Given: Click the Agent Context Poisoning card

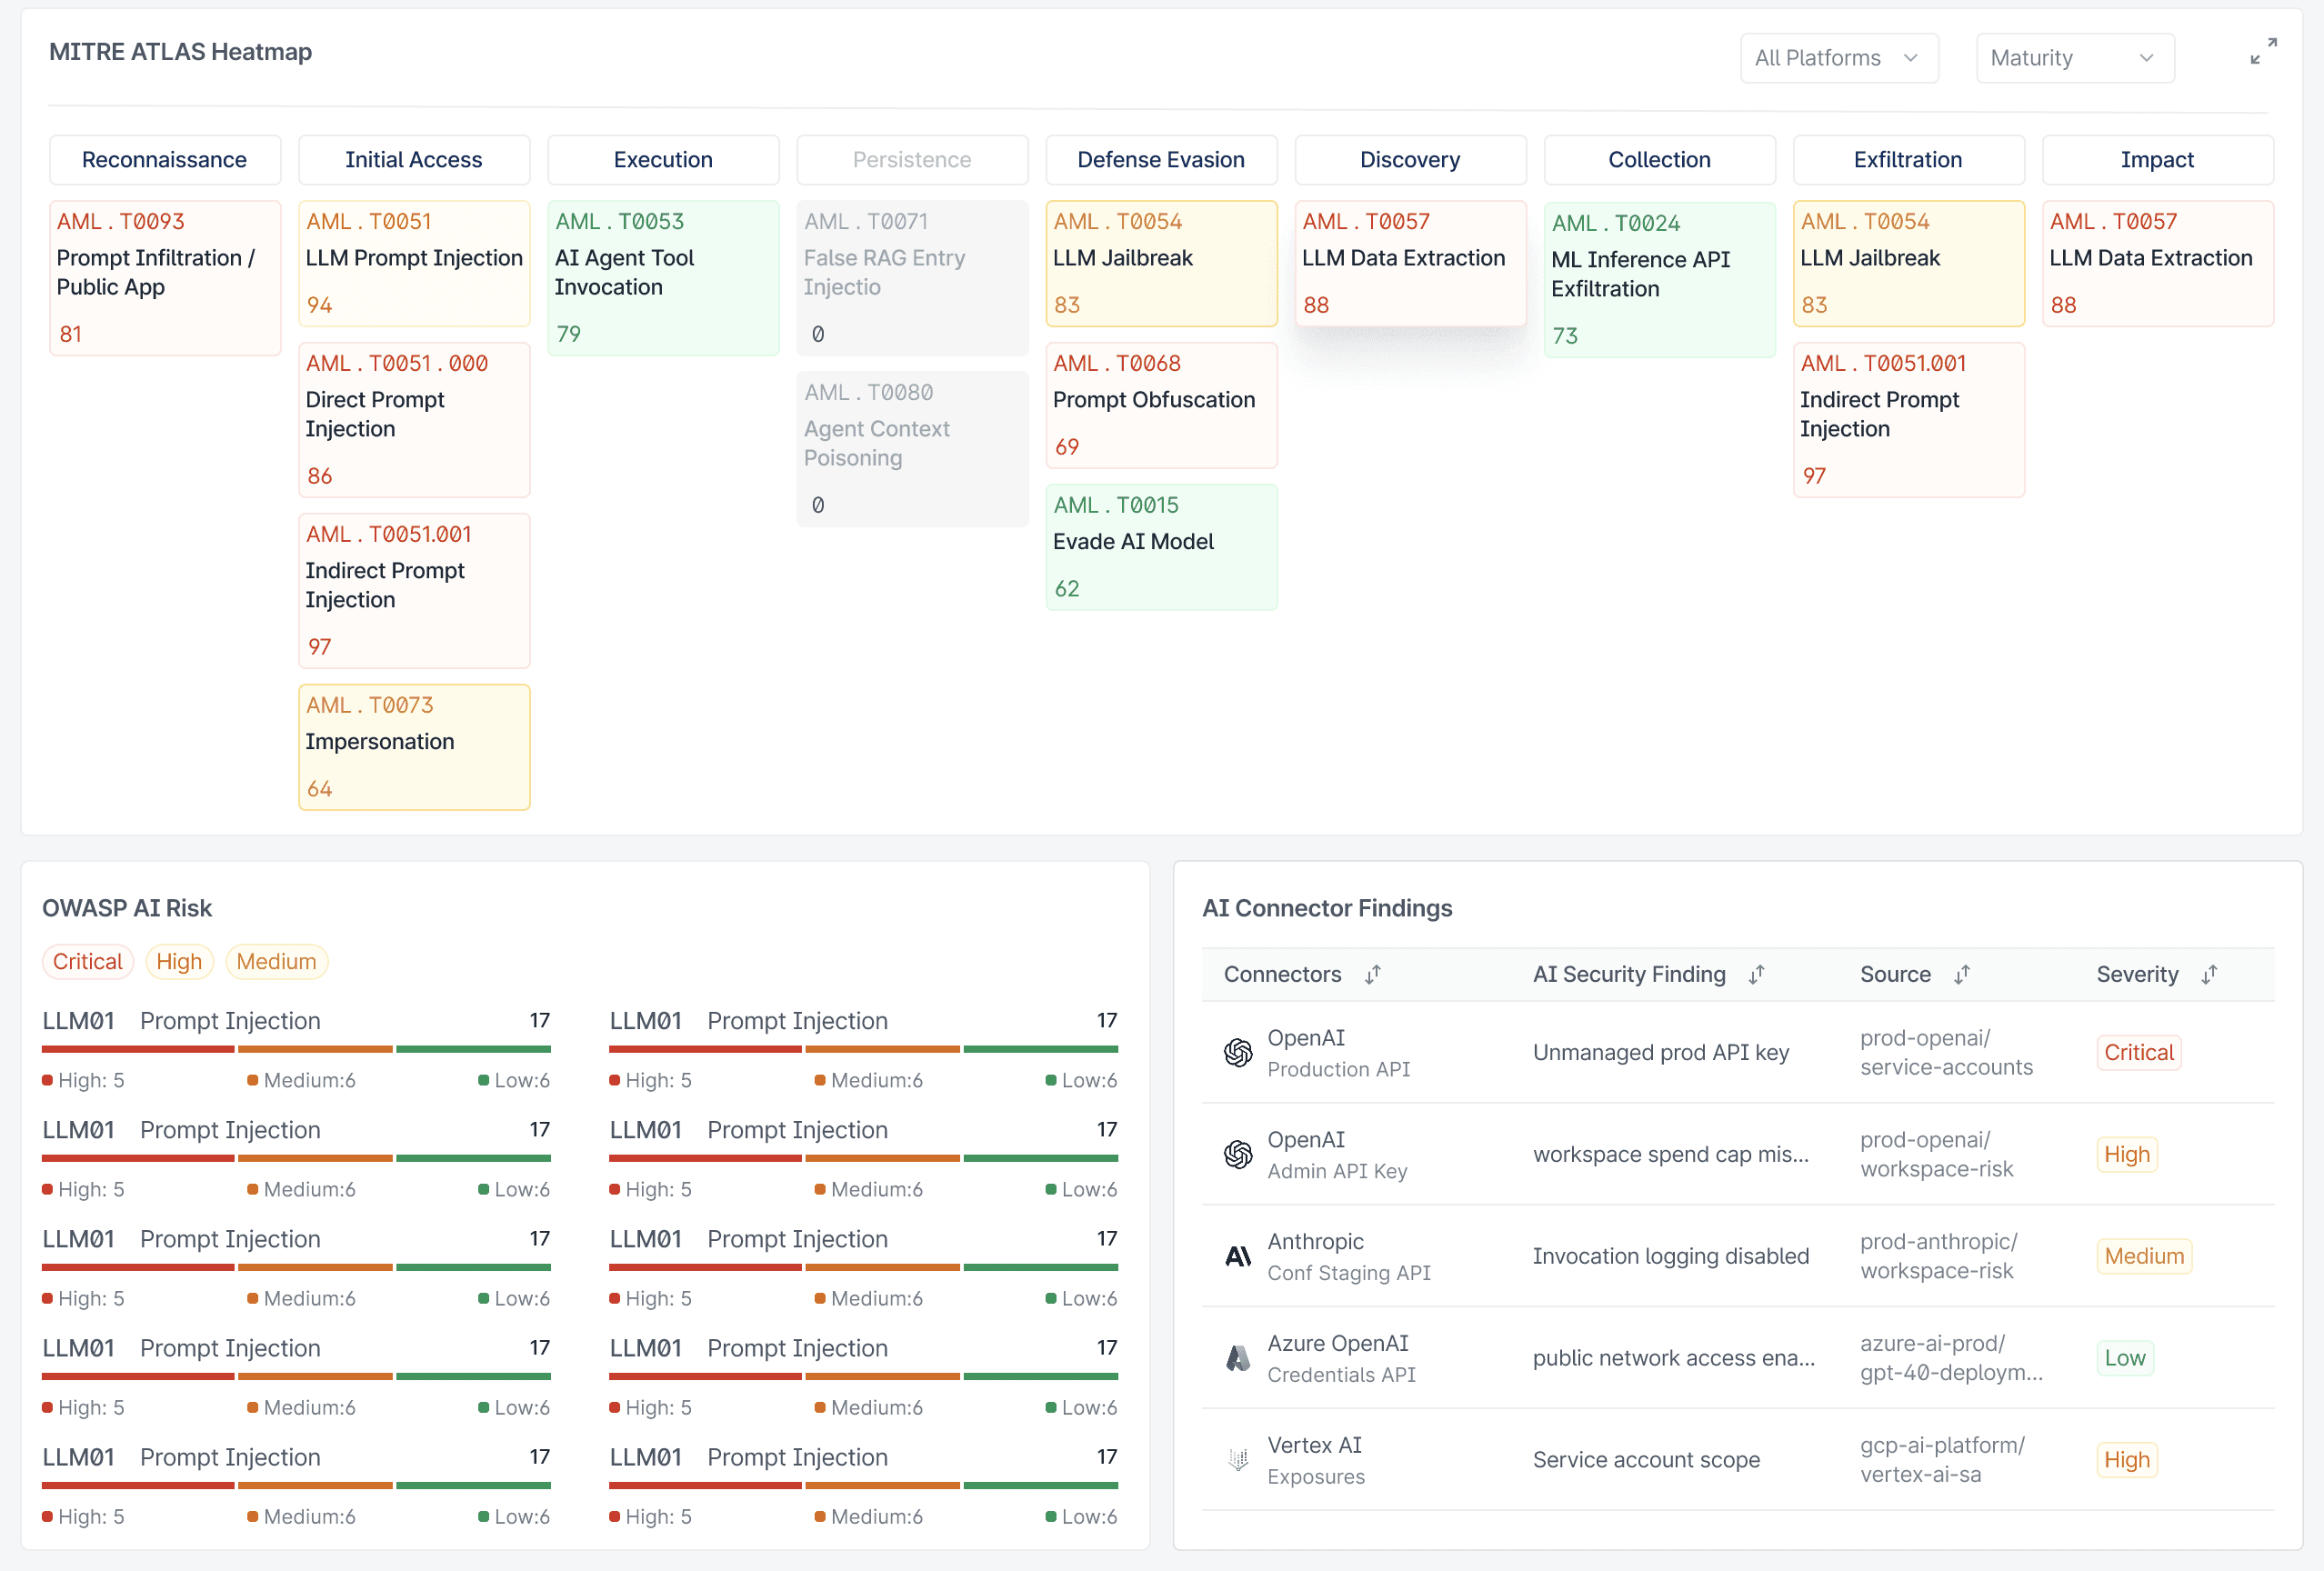Looking at the screenshot, I should click(x=912, y=449).
